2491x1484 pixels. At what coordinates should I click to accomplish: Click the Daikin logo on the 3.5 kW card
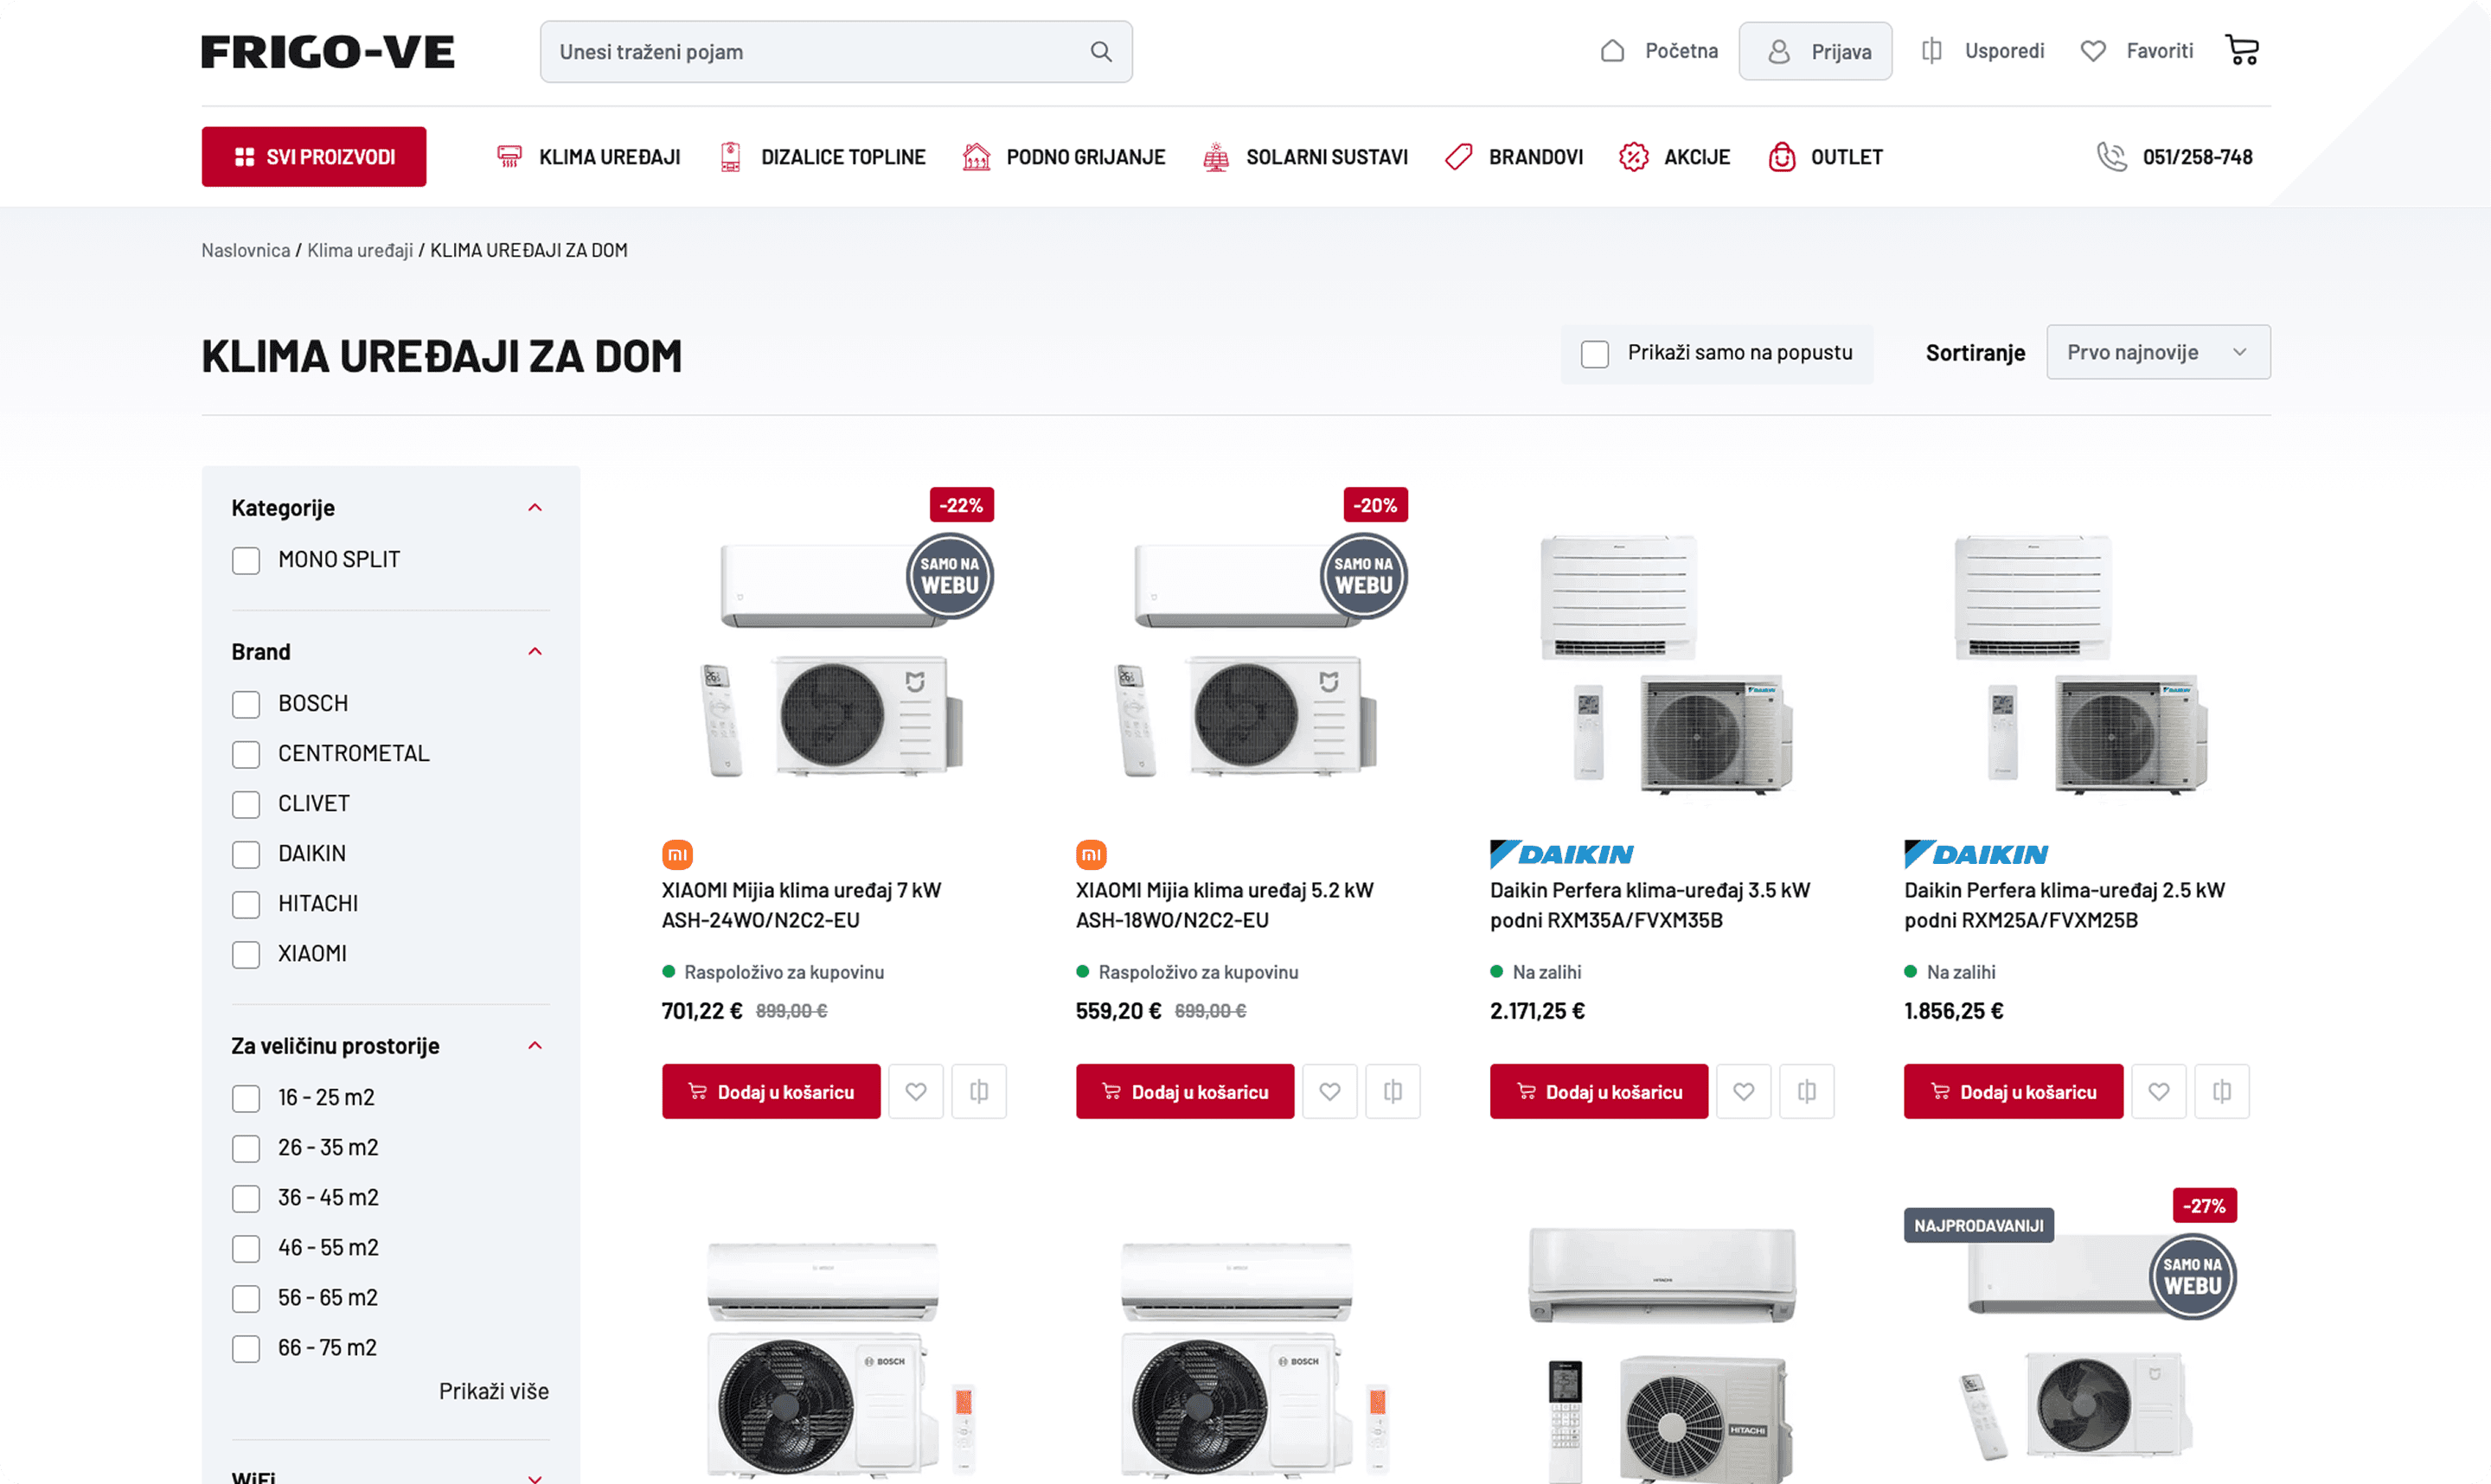(x=1561, y=854)
